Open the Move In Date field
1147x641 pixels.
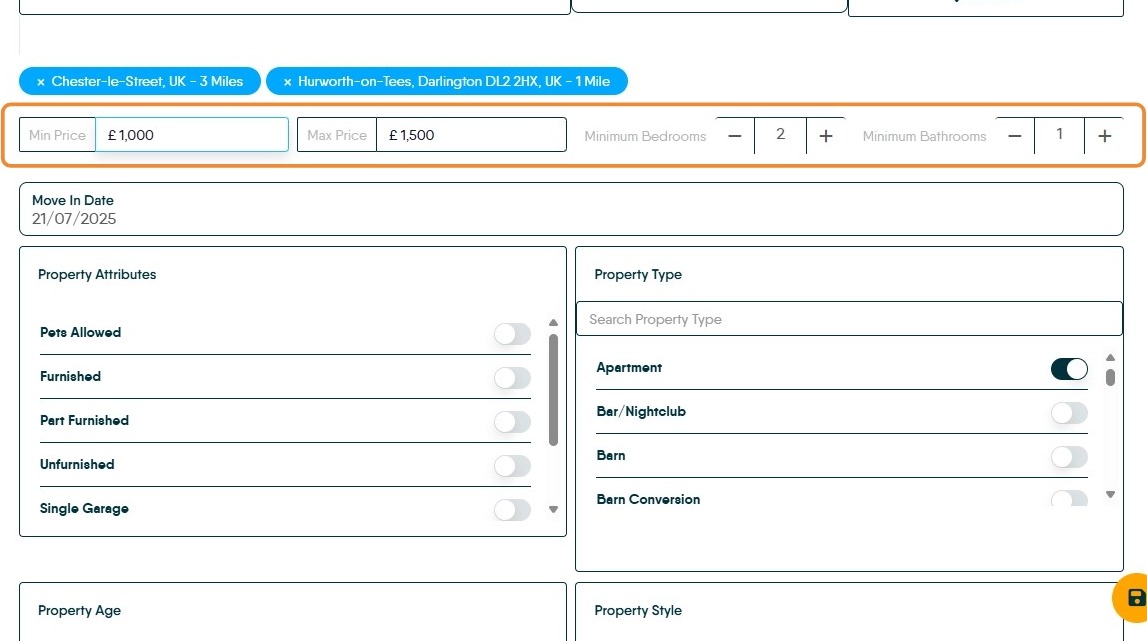coord(571,209)
